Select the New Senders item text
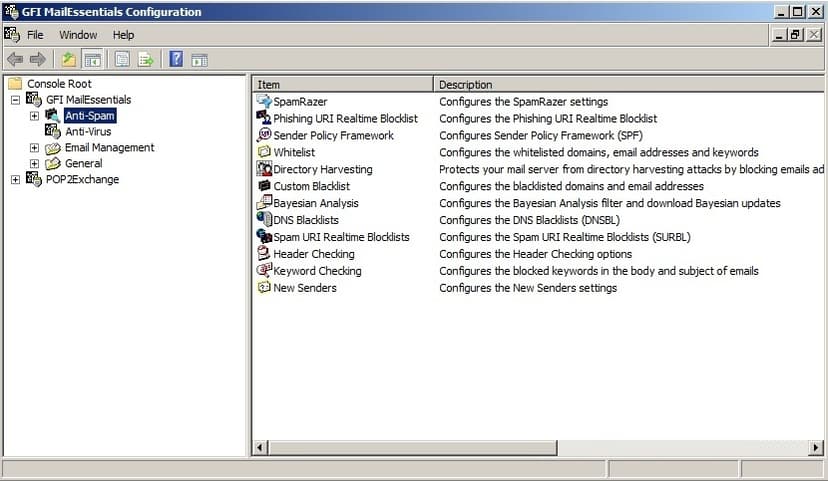Viewport: 828px width, 481px height. tap(305, 288)
